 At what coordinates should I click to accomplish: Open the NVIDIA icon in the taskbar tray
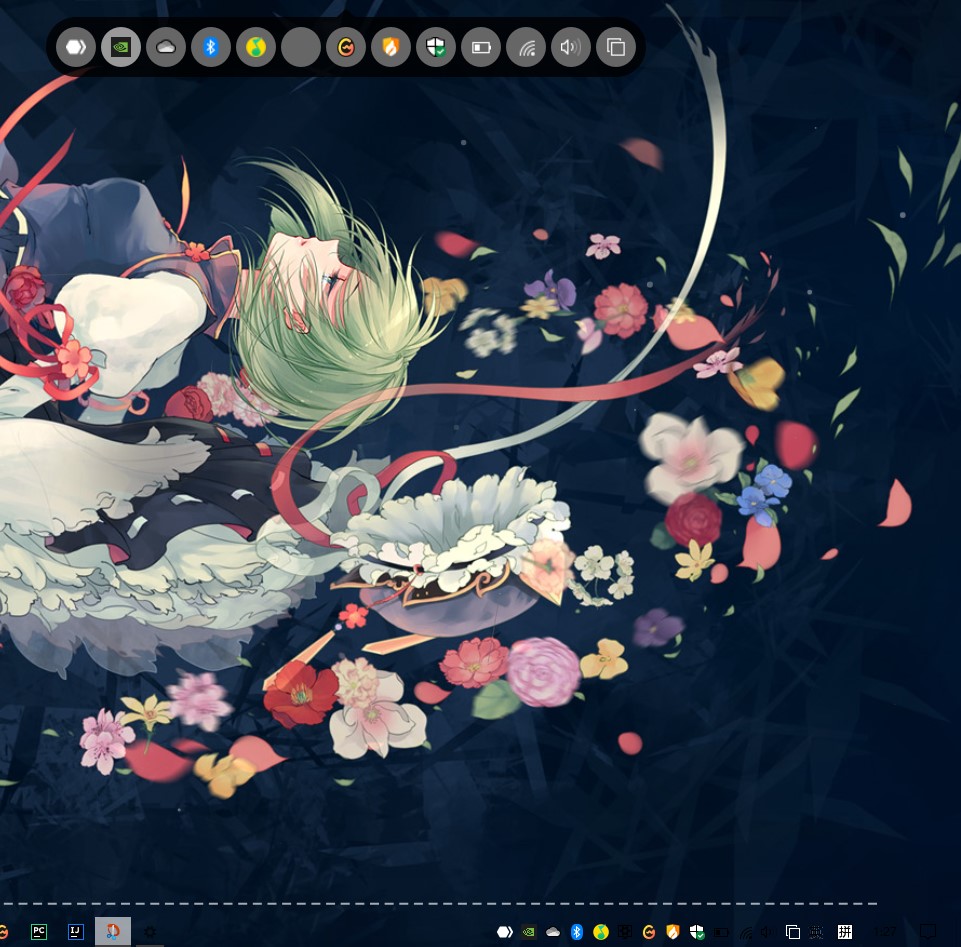click(528, 932)
